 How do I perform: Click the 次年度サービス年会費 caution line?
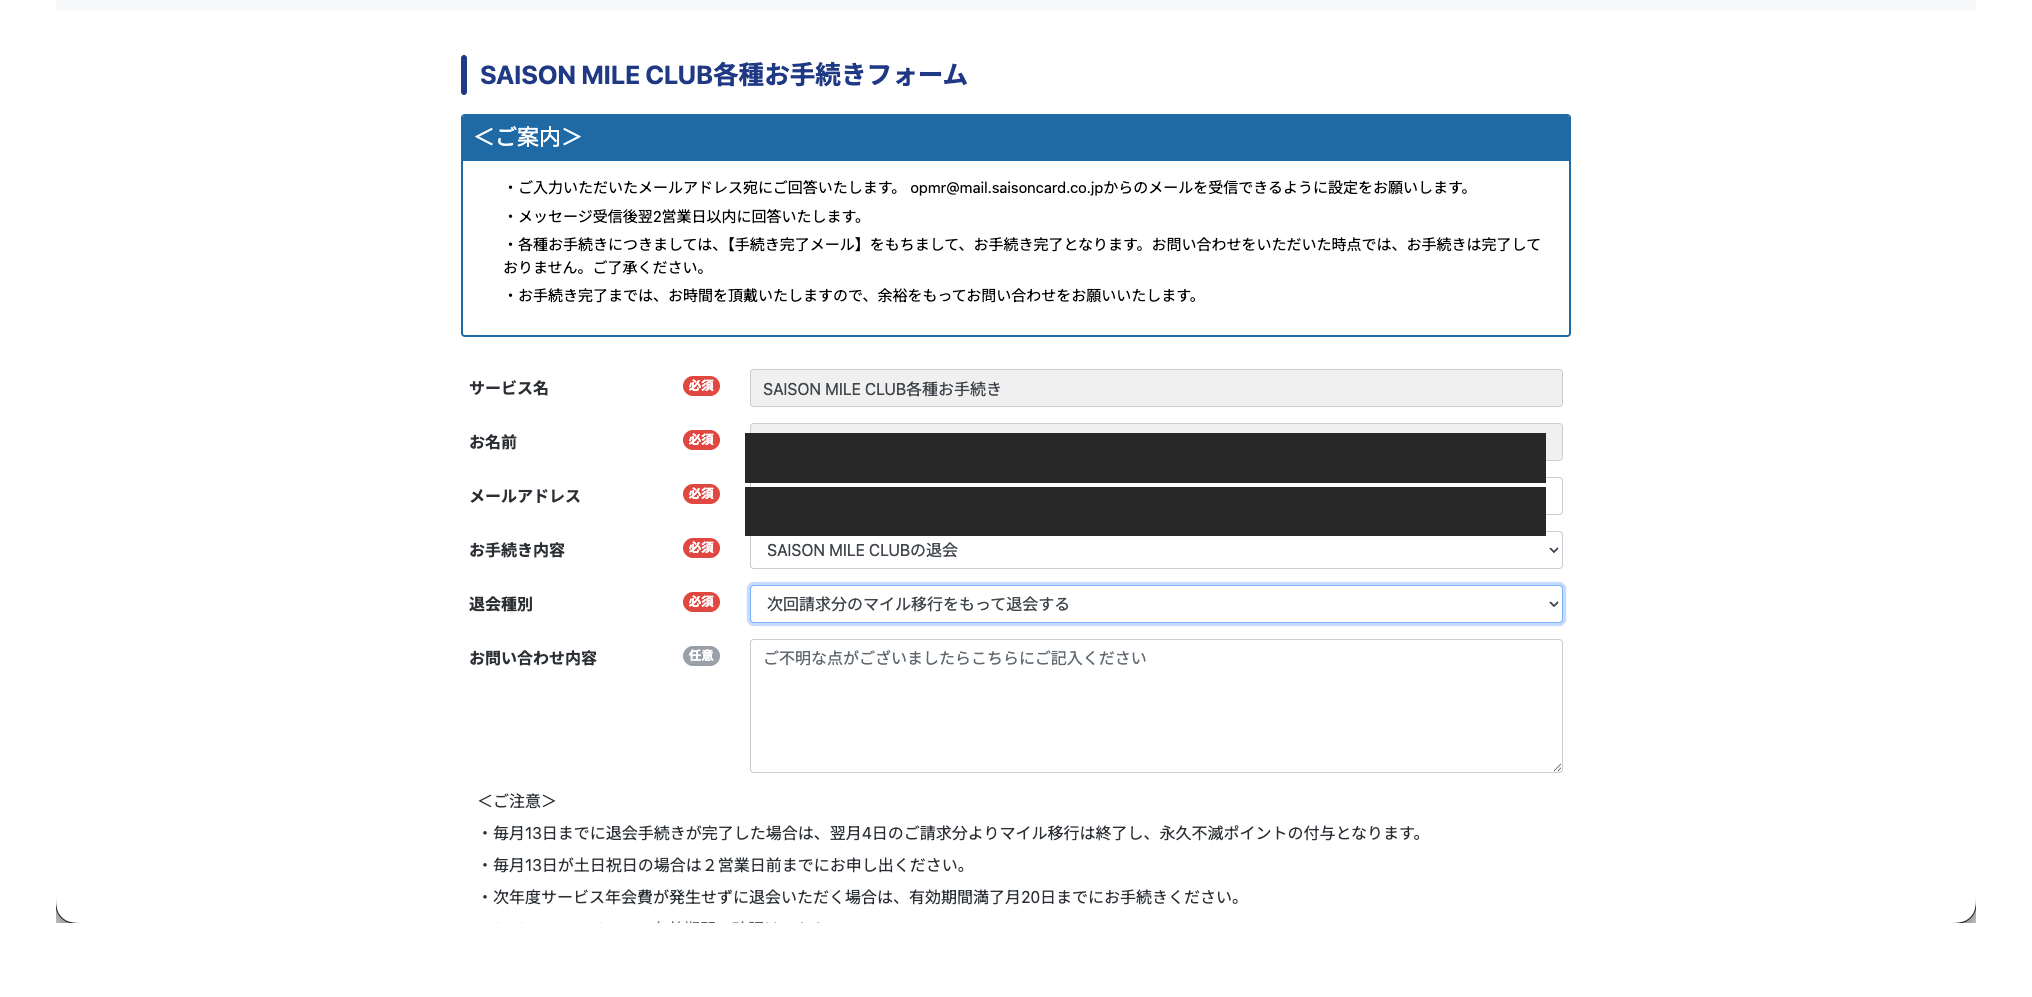(x=861, y=897)
